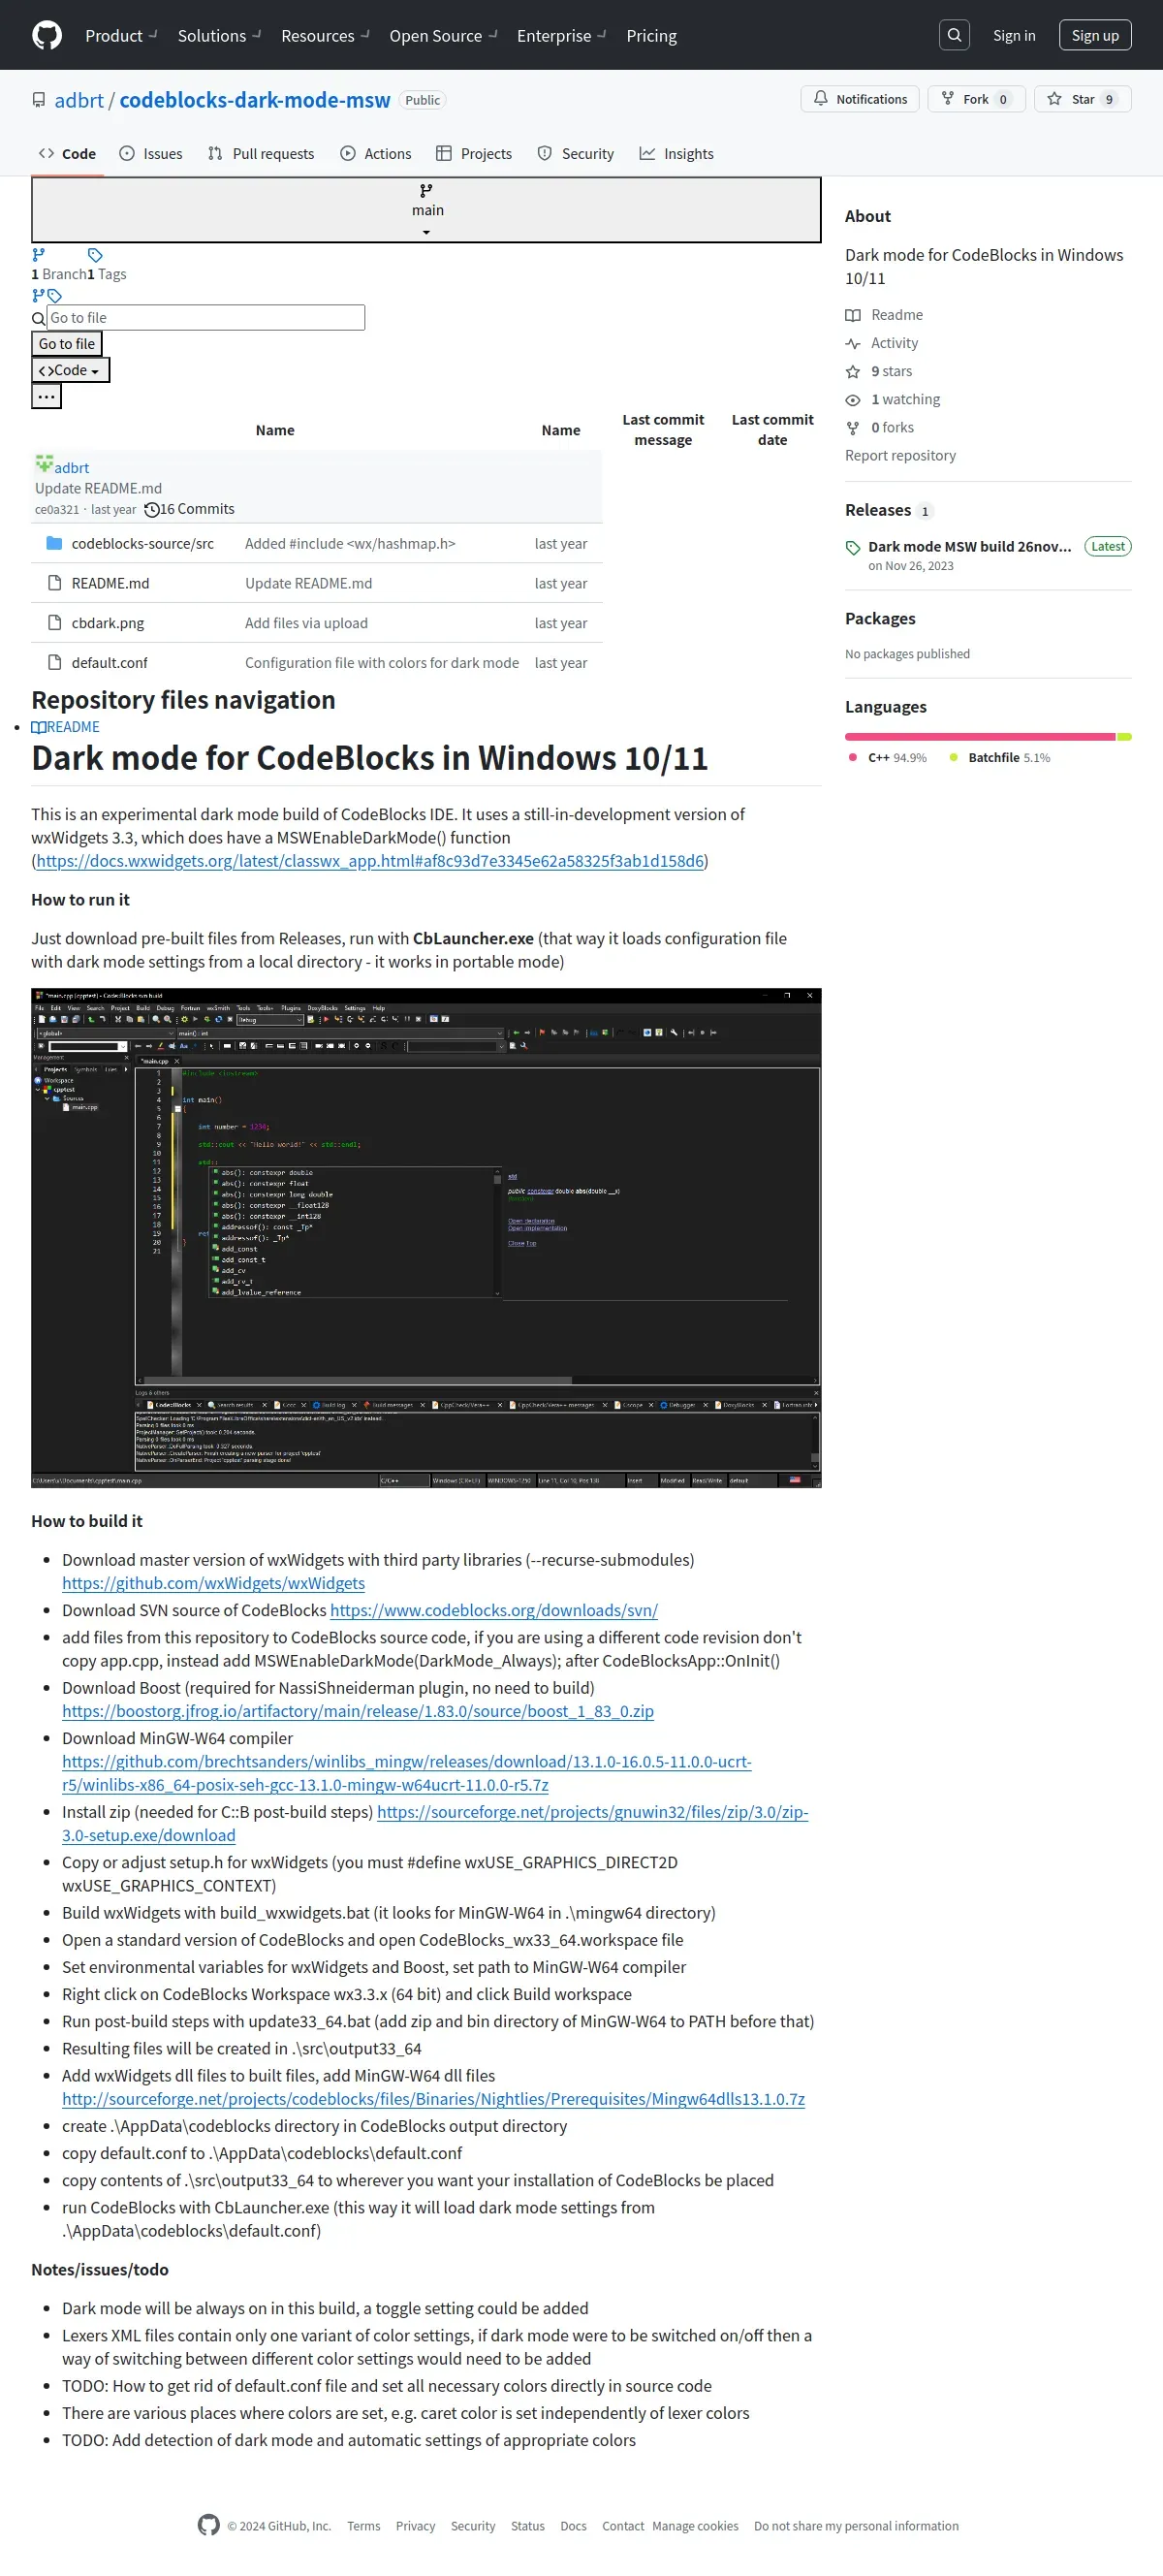1163x2576 pixels.
Task: Switch to Pull requests tab
Action: [260, 154]
